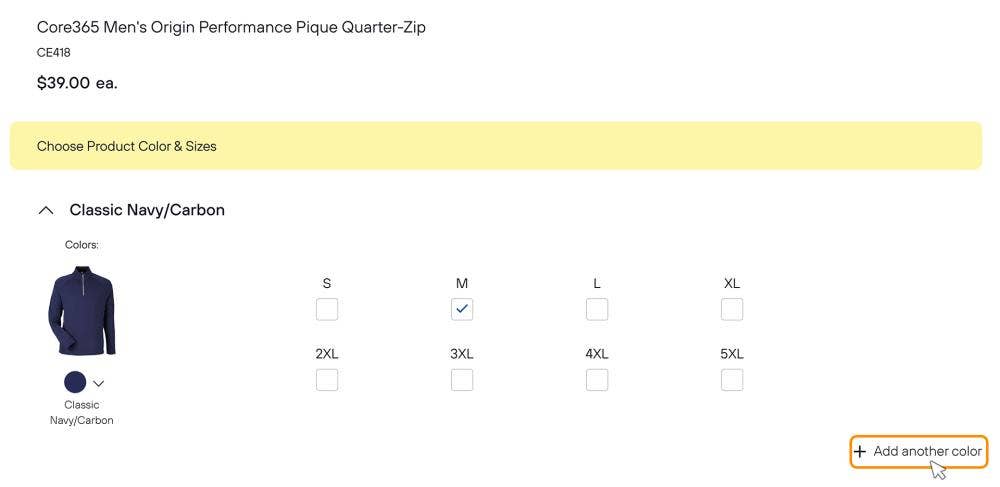Click the navy blue color swatch circle
The image size is (1000, 487).
pyautogui.click(x=75, y=382)
